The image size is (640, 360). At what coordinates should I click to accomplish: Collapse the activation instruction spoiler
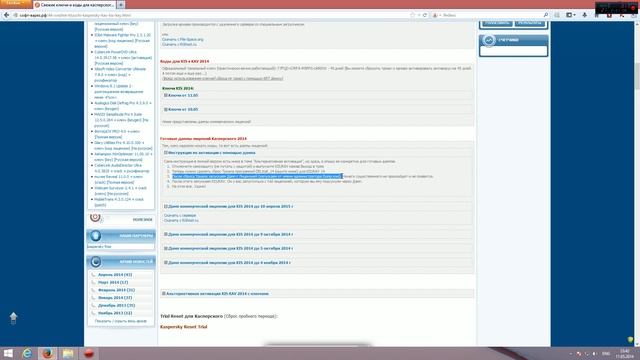coord(210,153)
